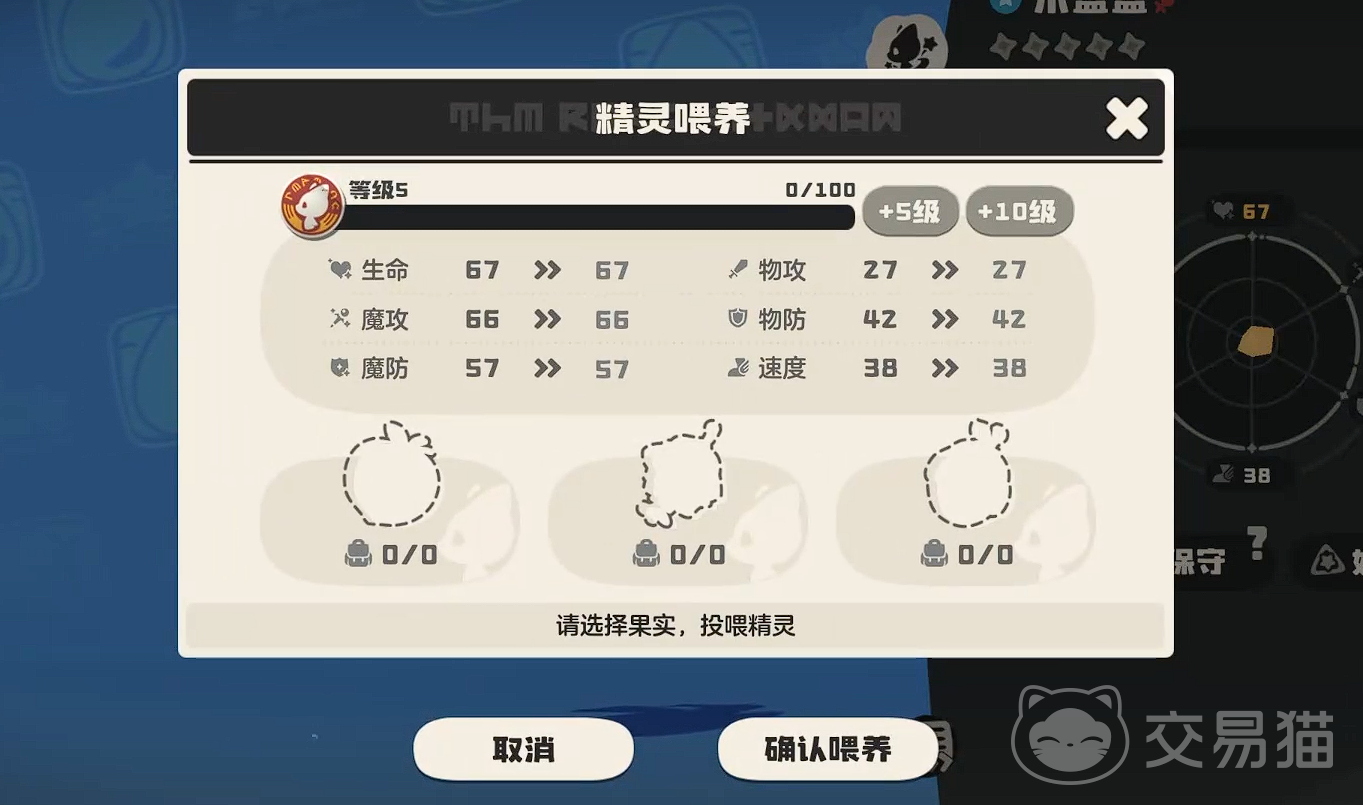Click backpack icon under third fruit
1363x805 pixels.
(x=934, y=554)
